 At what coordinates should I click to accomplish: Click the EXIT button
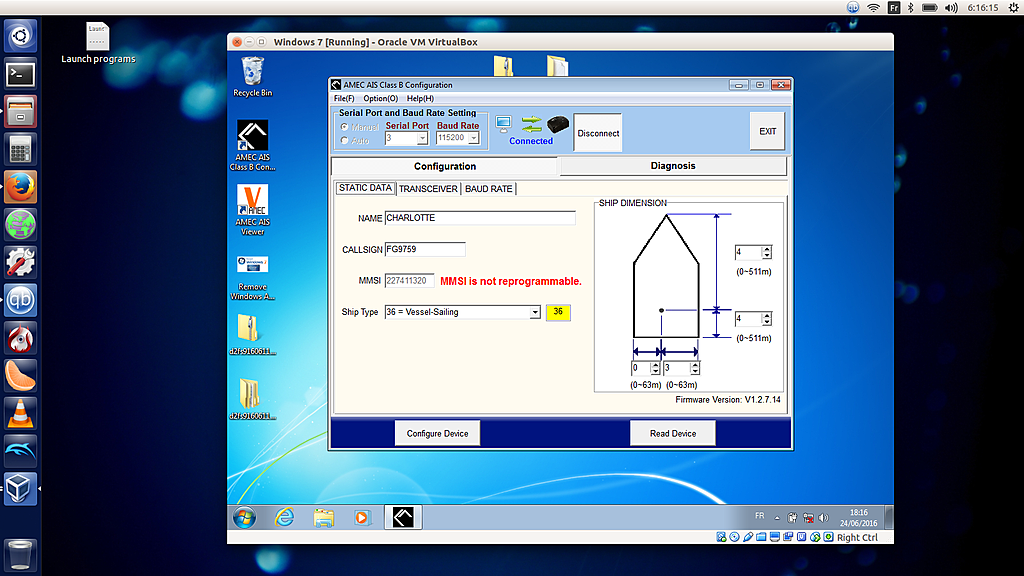pyautogui.click(x=767, y=131)
